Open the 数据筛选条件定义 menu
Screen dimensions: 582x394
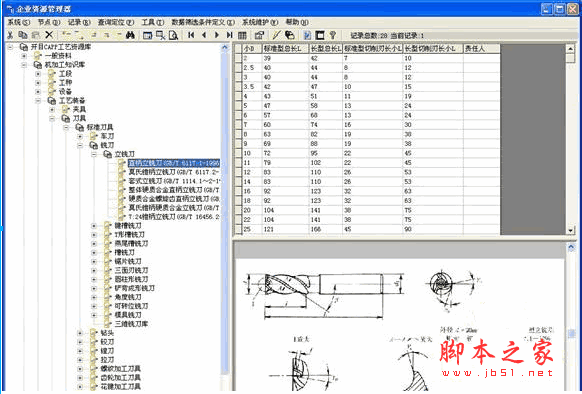pyautogui.click(x=203, y=22)
